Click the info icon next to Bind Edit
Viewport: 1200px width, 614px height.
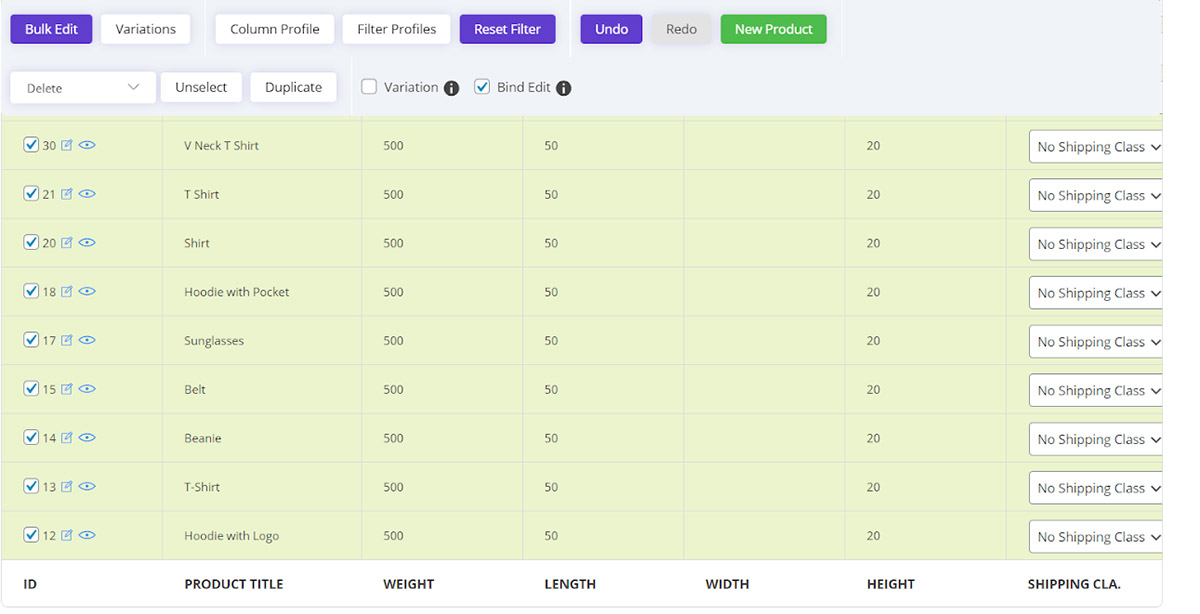tap(563, 87)
